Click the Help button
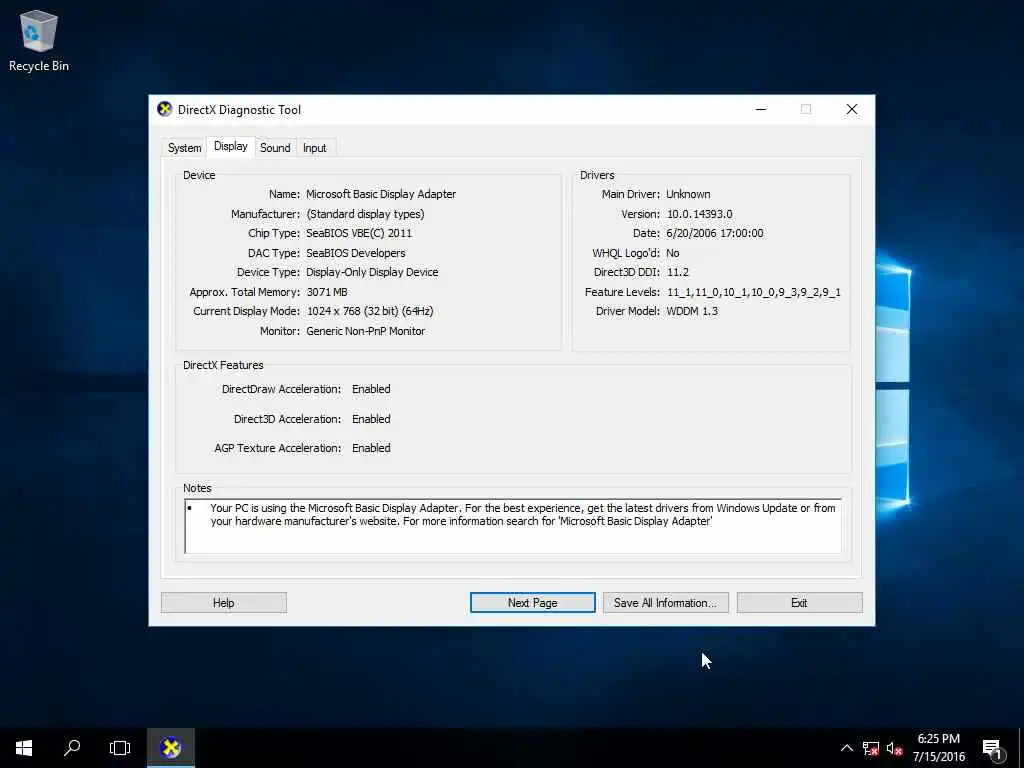1024x768 pixels. [223, 603]
